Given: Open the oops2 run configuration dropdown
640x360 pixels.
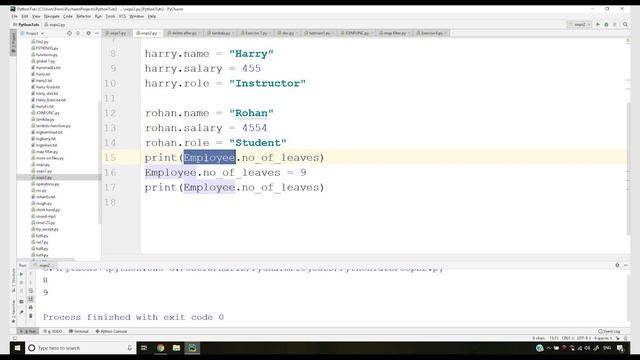Looking at the screenshot, I should [579, 24].
